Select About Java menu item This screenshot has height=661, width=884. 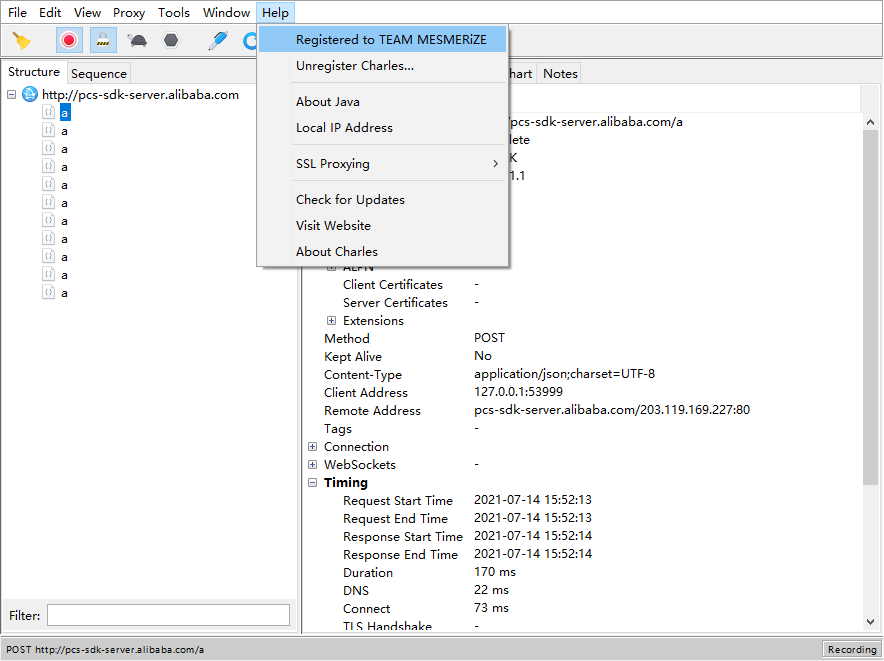click(383, 102)
